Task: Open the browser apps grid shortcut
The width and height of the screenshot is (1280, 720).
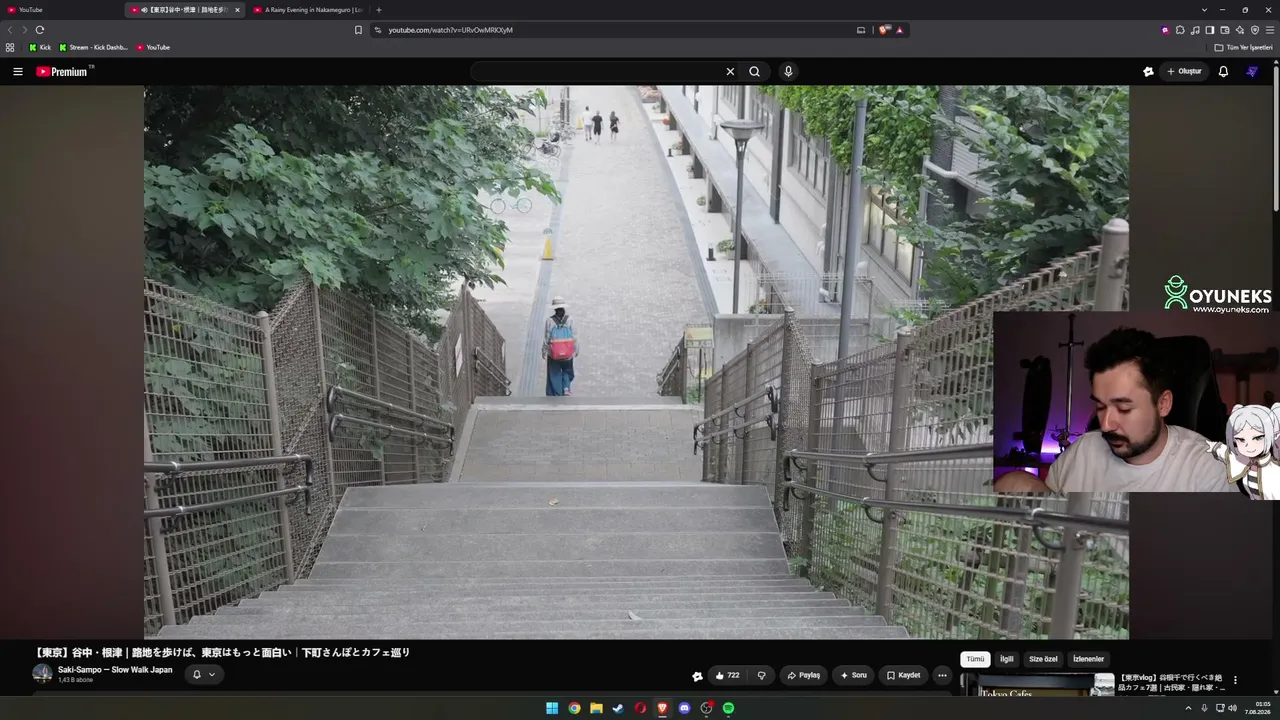Action: (x=10, y=47)
